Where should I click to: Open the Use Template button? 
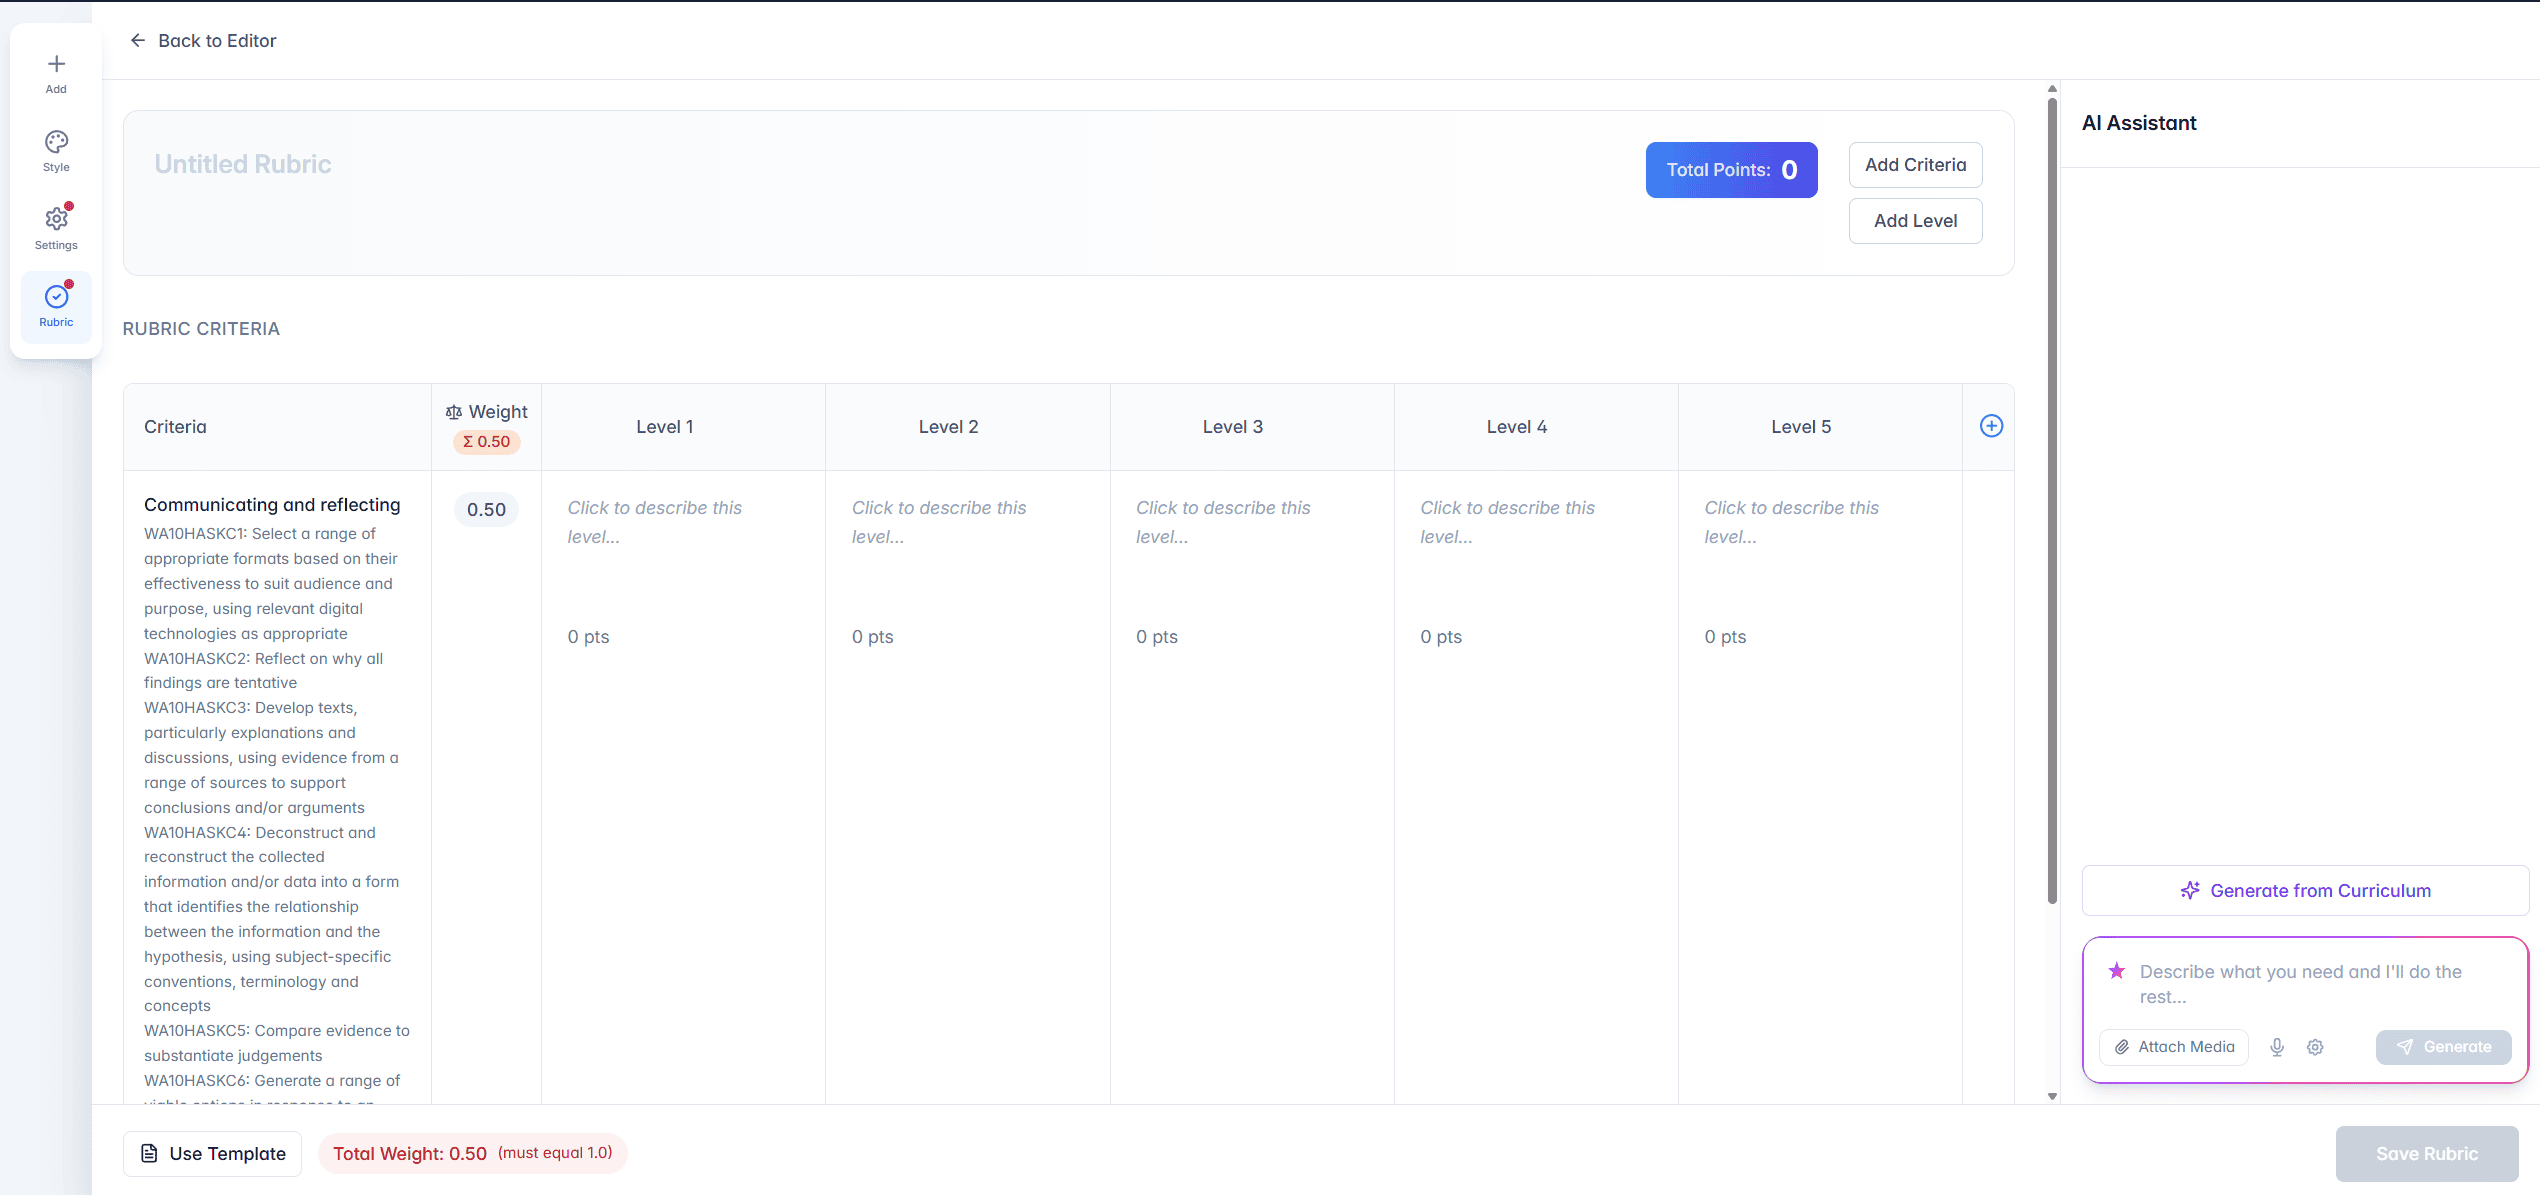(x=213, y=1153)
